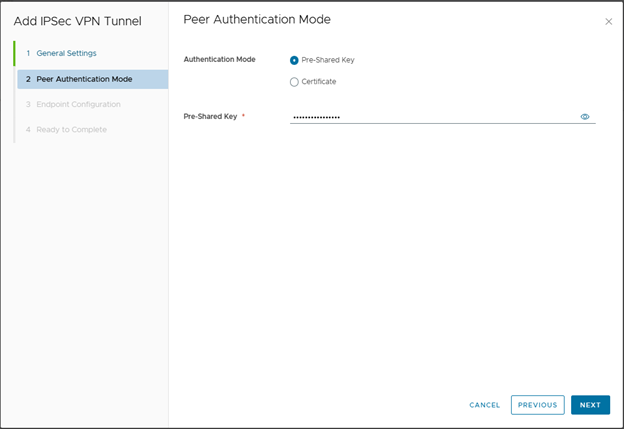Viewport: 624px width, 429px height.
Task: Click the Pre-Shared Key radio label text
Action: 328,60
